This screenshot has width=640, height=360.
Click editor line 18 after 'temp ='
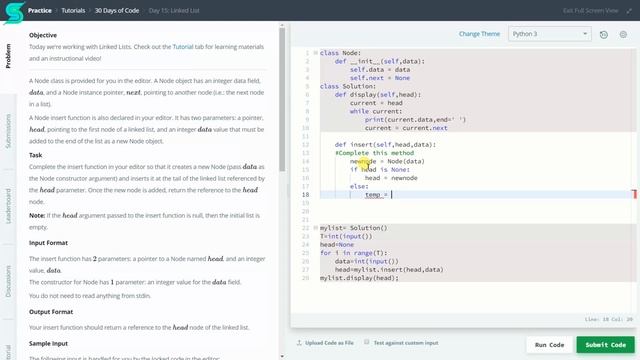pyautogui.click(x=392, y=195)
